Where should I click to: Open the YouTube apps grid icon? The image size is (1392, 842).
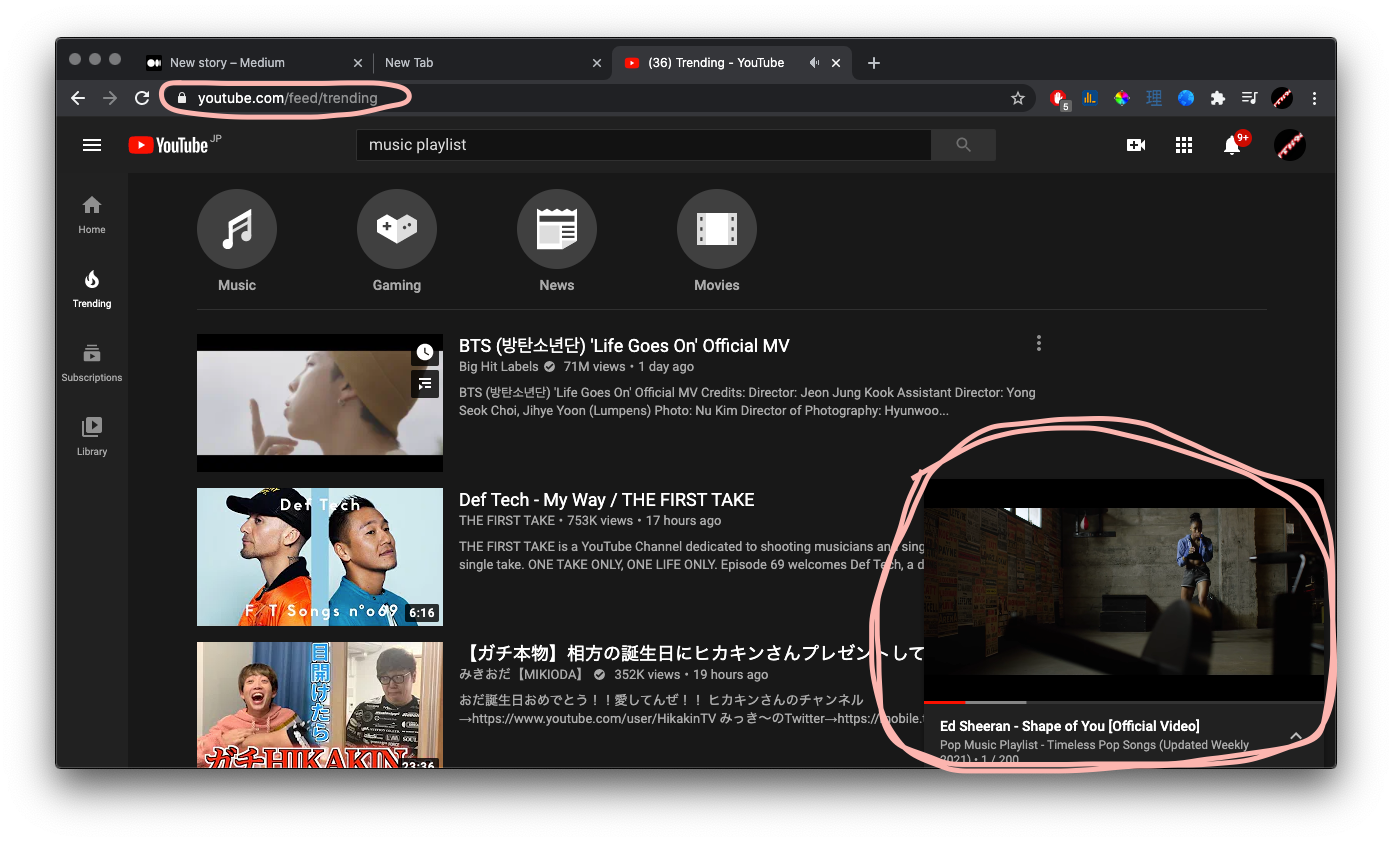tap(1184, 145)
